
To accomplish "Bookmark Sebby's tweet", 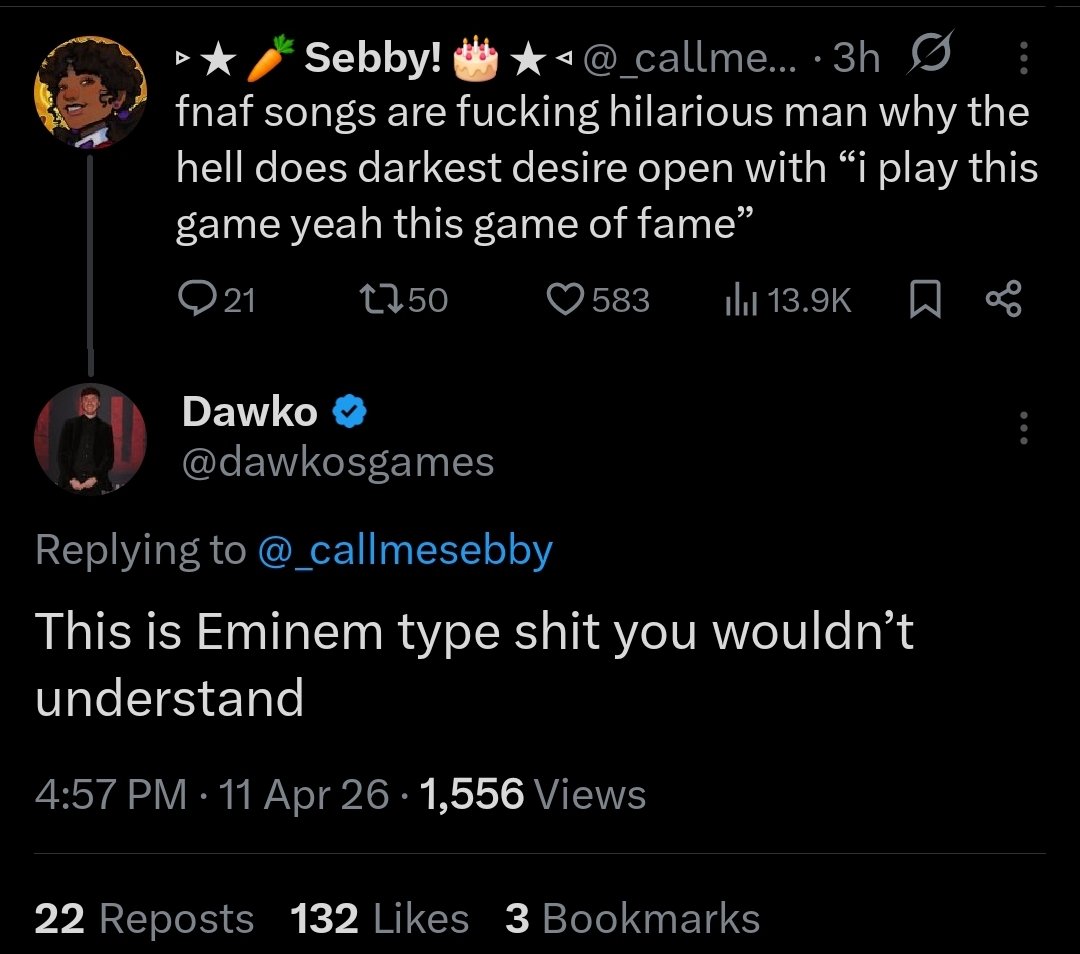I will click(925, 300).
